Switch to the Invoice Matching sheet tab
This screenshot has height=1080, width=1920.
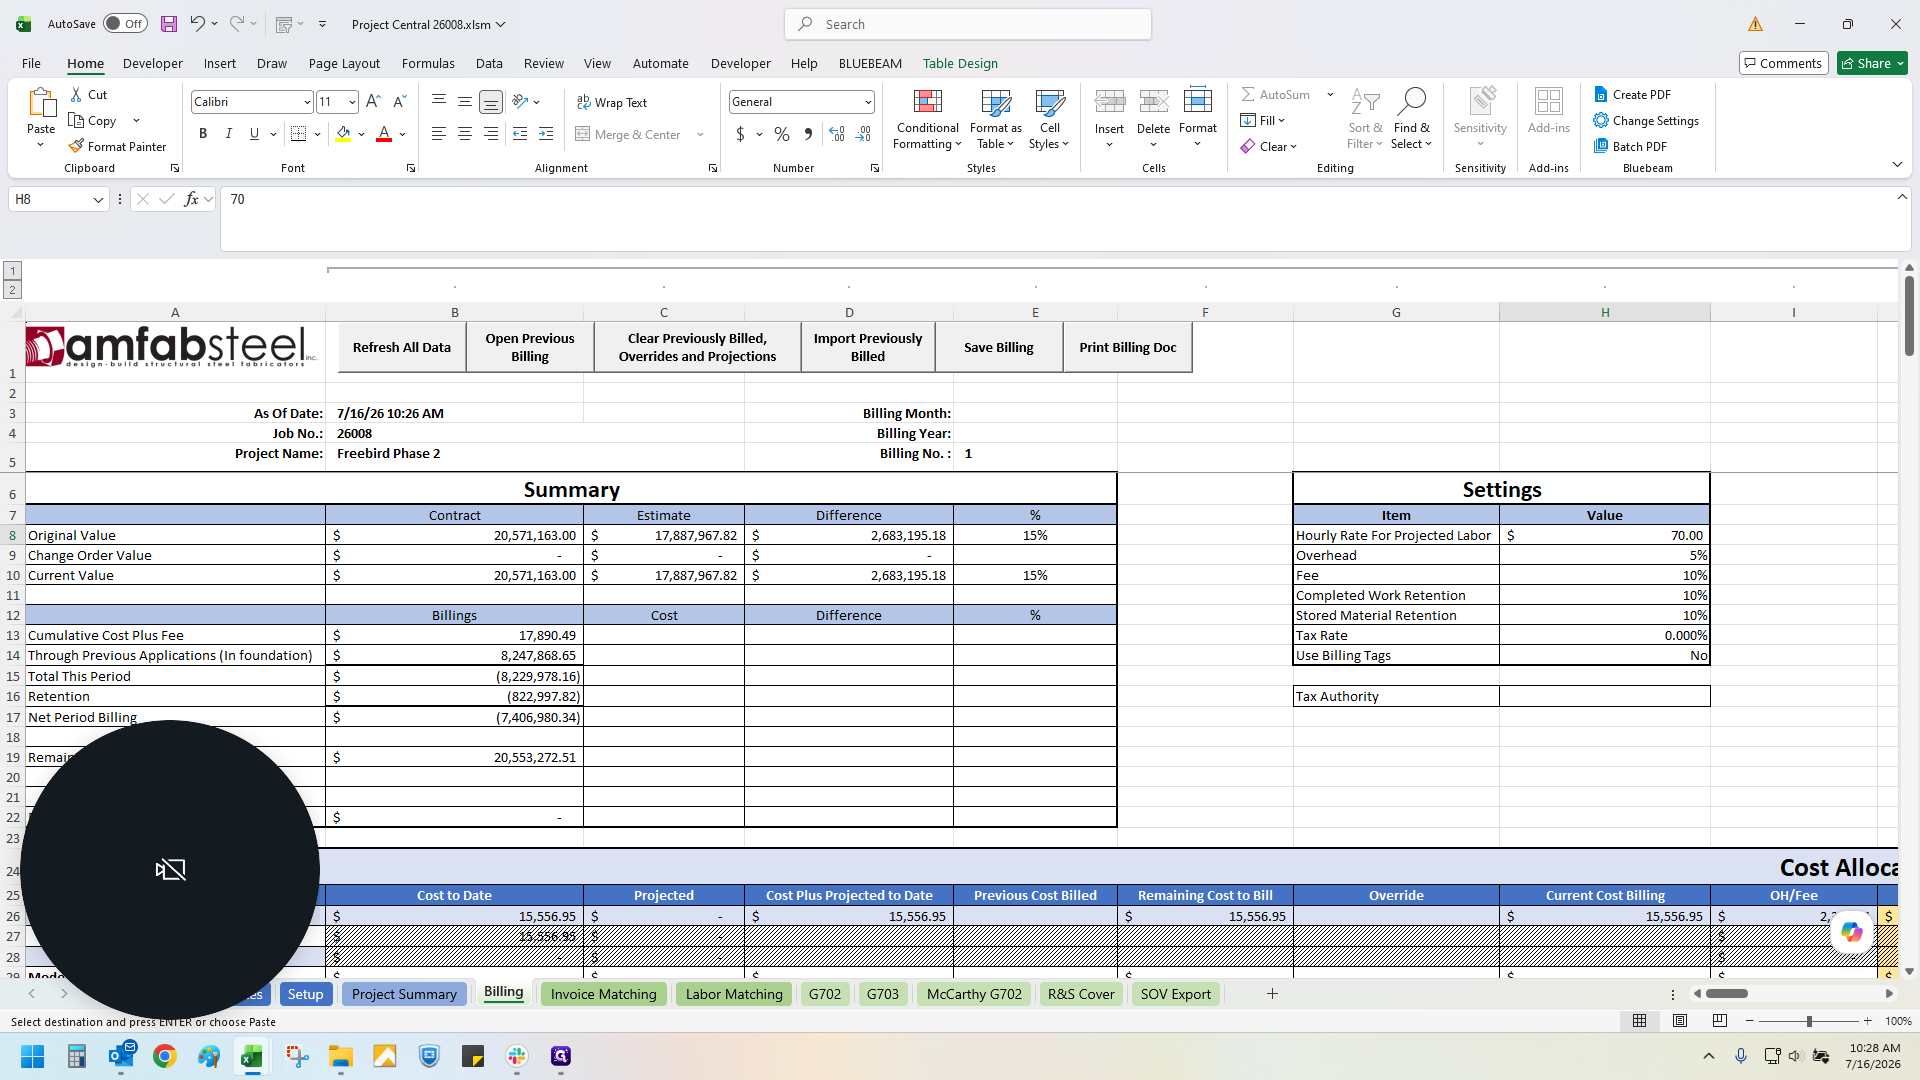603,994
